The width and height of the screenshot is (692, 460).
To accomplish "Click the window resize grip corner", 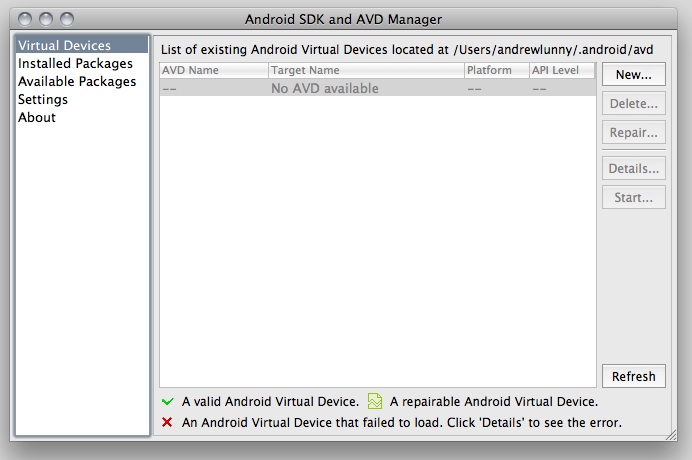I will click(x=671, y=435).
